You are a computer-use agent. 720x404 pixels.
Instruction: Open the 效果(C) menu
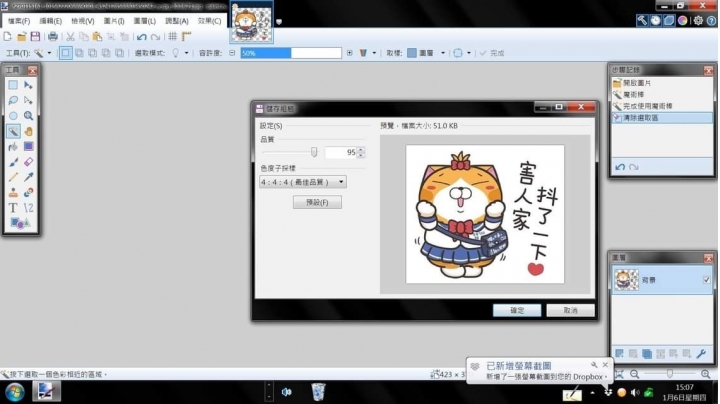(x=209, y=21)
